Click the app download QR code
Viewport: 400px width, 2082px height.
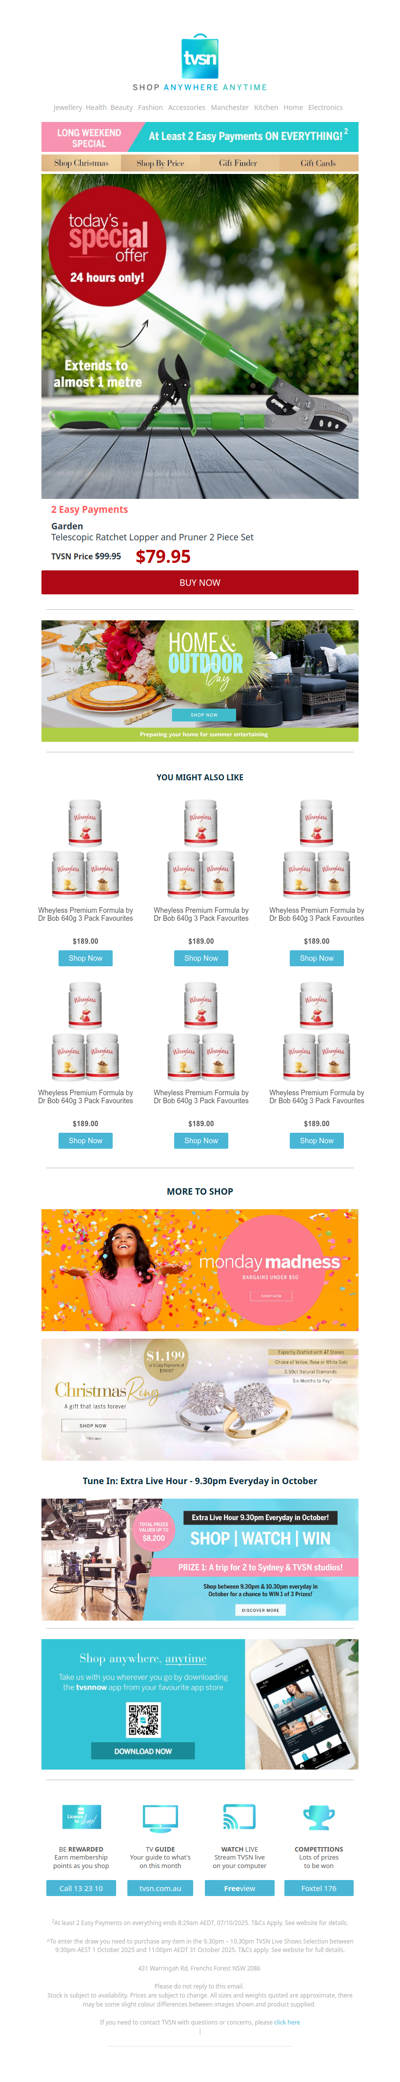click(143, 1719)
